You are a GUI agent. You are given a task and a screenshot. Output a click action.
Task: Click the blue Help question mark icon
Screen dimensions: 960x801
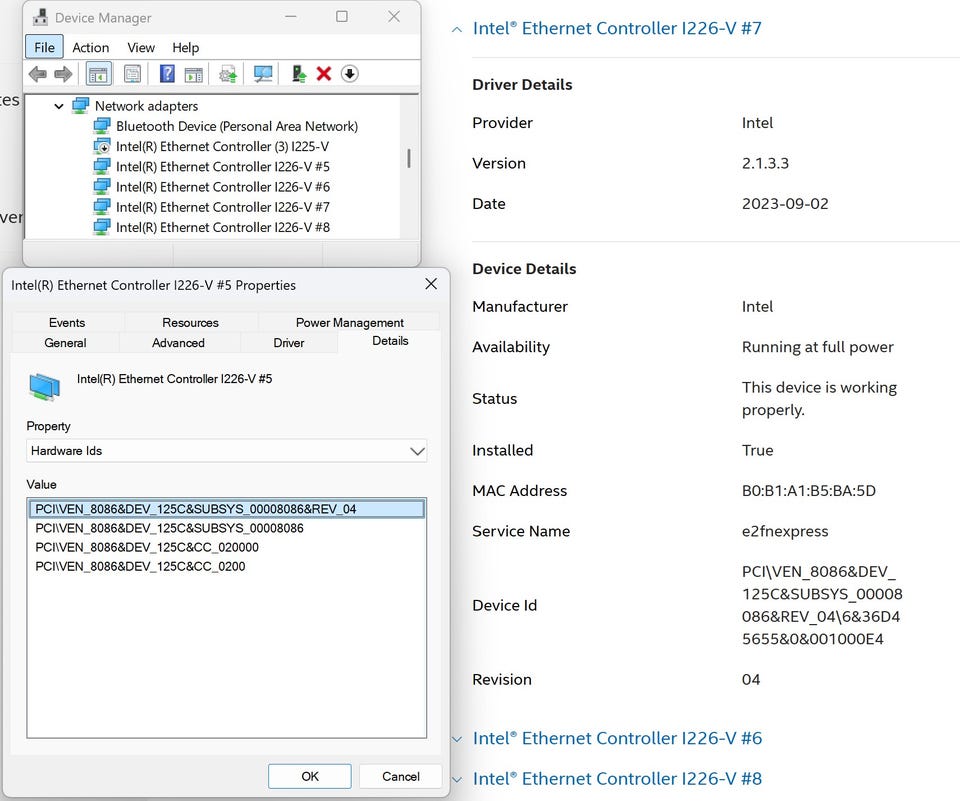pos(167,74)
